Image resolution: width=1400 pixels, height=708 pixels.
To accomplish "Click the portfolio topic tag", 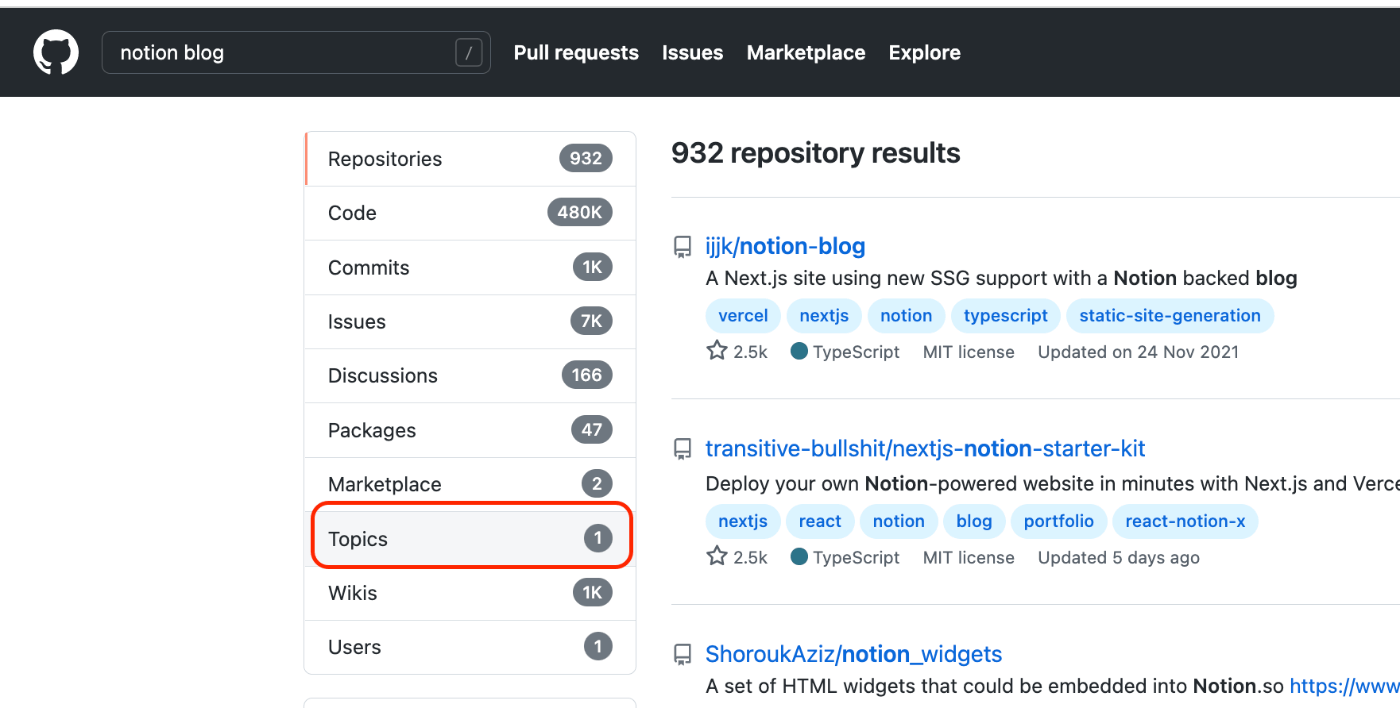I will click(1059, 521).
